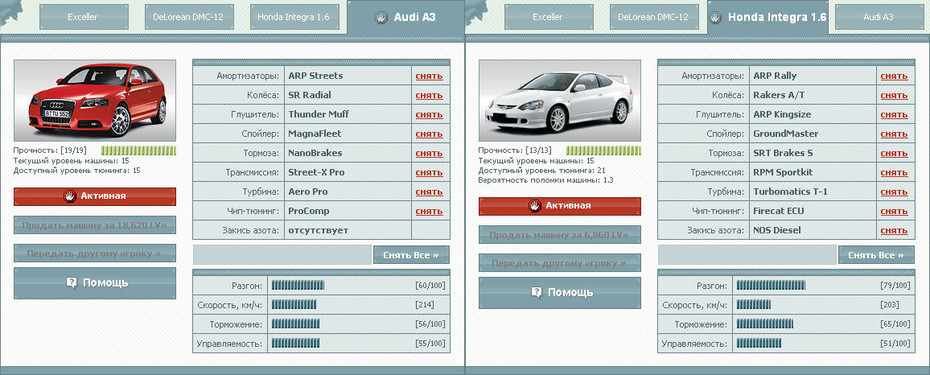Click Honda Integra Торможение value [65/100]
Image resolution: width=930 pixels, height=375 pixels.
coord(896,324)
